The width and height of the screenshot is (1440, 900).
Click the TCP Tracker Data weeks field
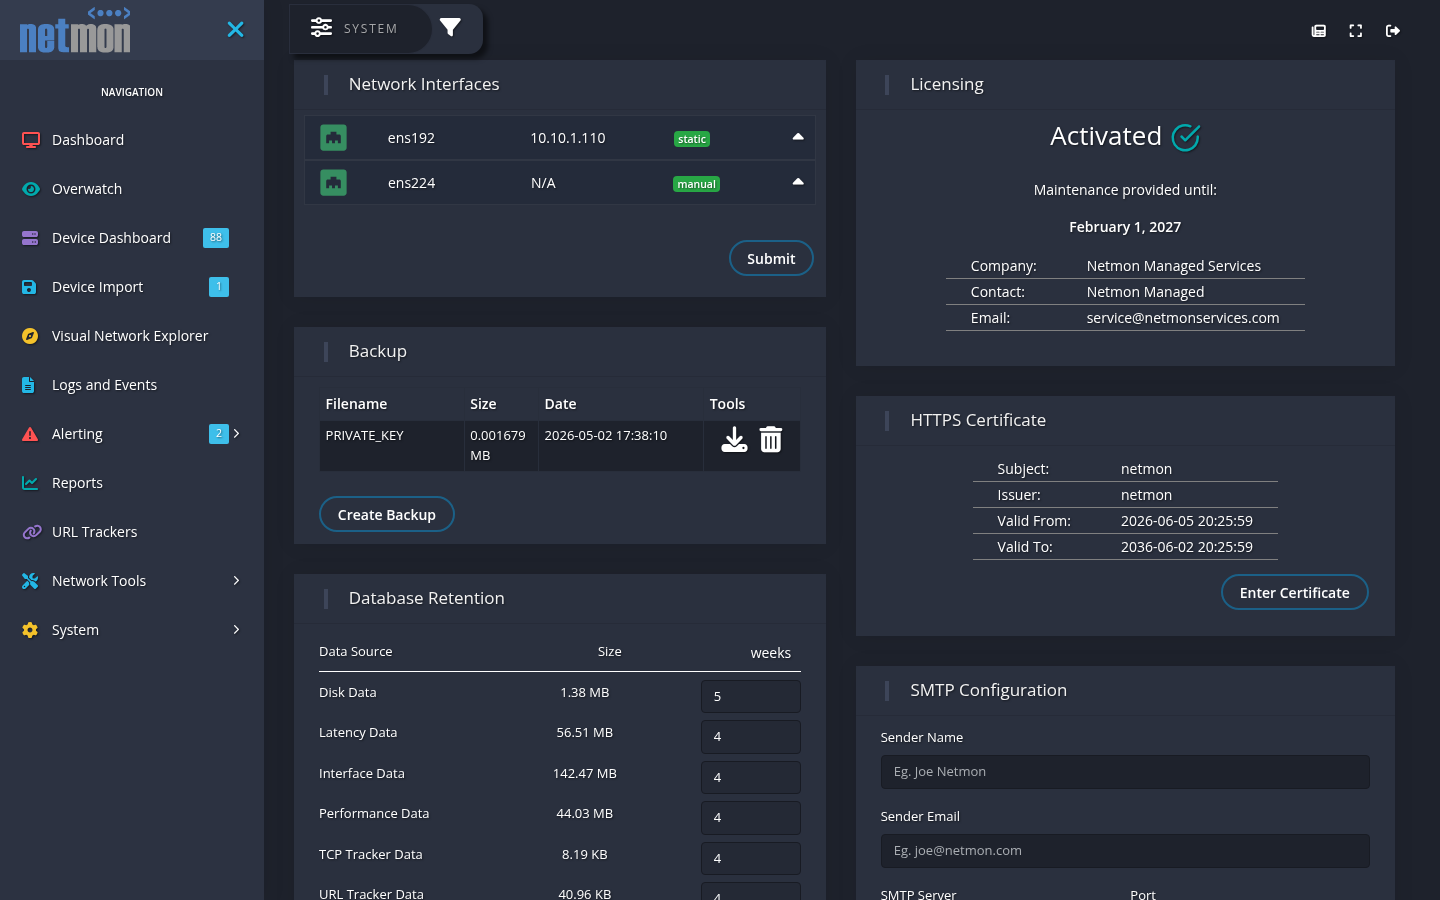coord(751,858)
